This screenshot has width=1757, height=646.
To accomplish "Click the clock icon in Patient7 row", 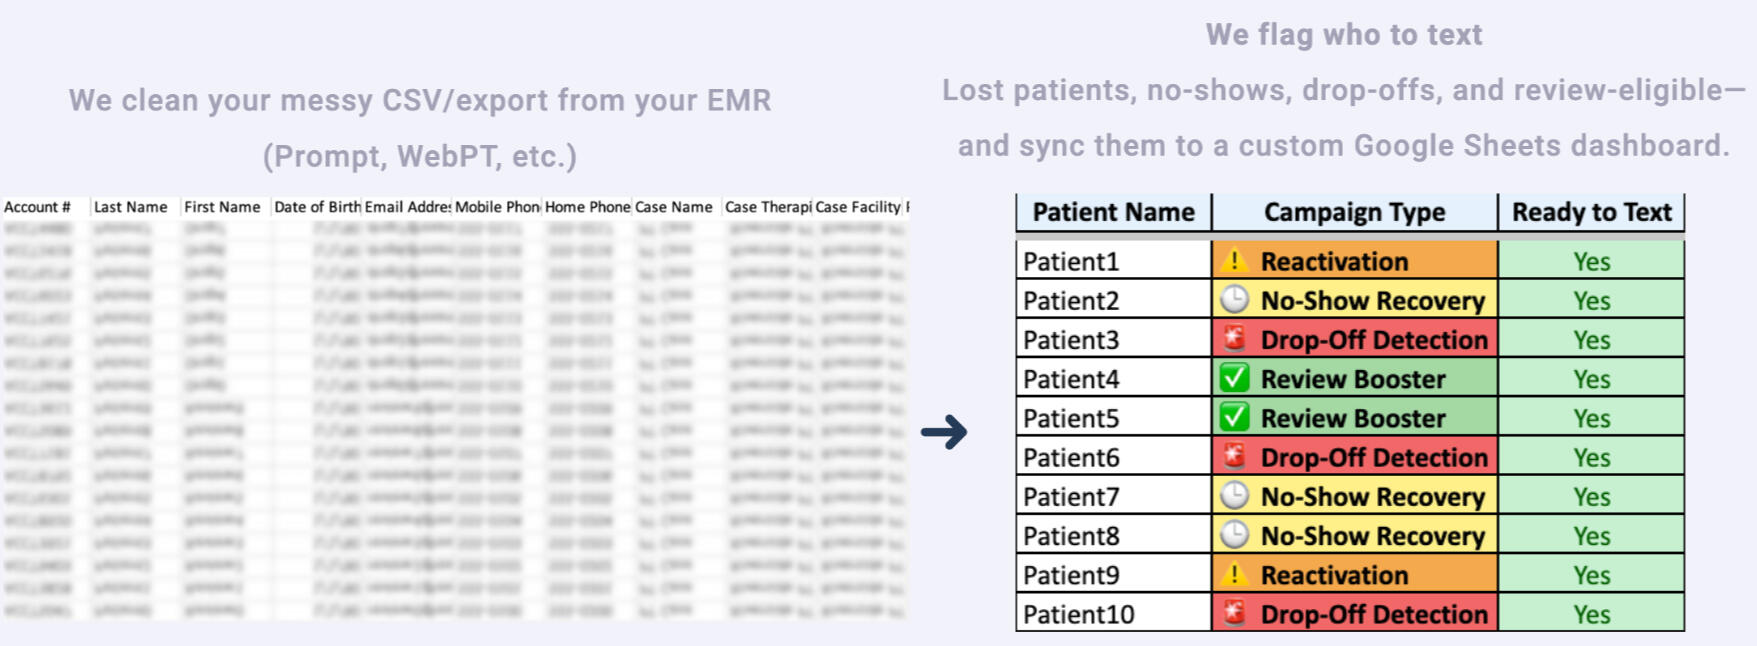I will (x=1235, y=496).
